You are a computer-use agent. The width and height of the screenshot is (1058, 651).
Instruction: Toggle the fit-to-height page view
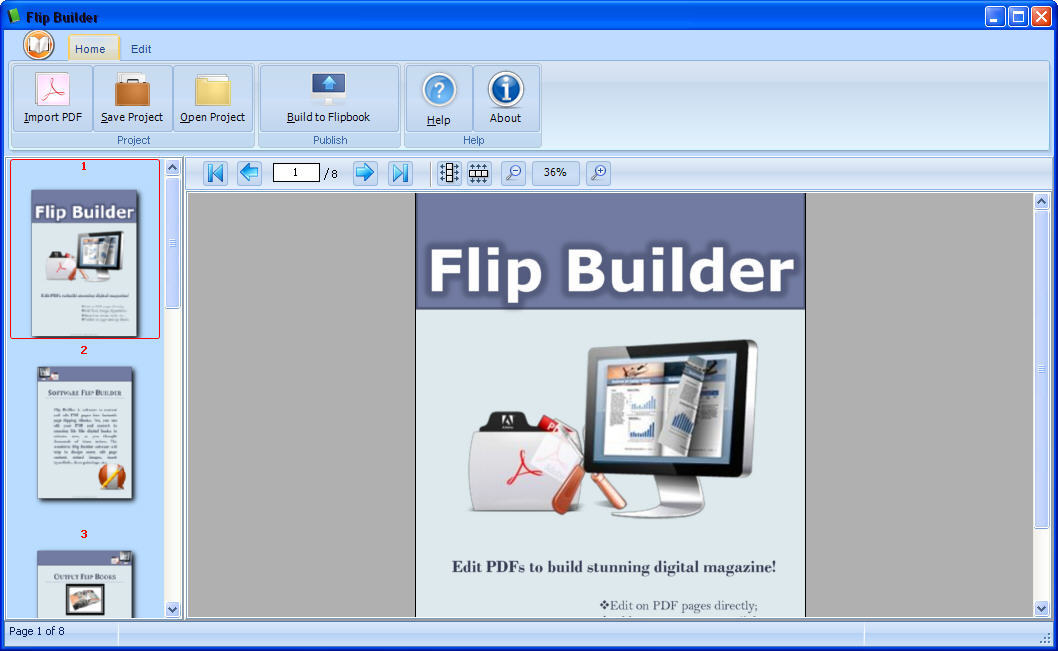[x=448, y=172]
